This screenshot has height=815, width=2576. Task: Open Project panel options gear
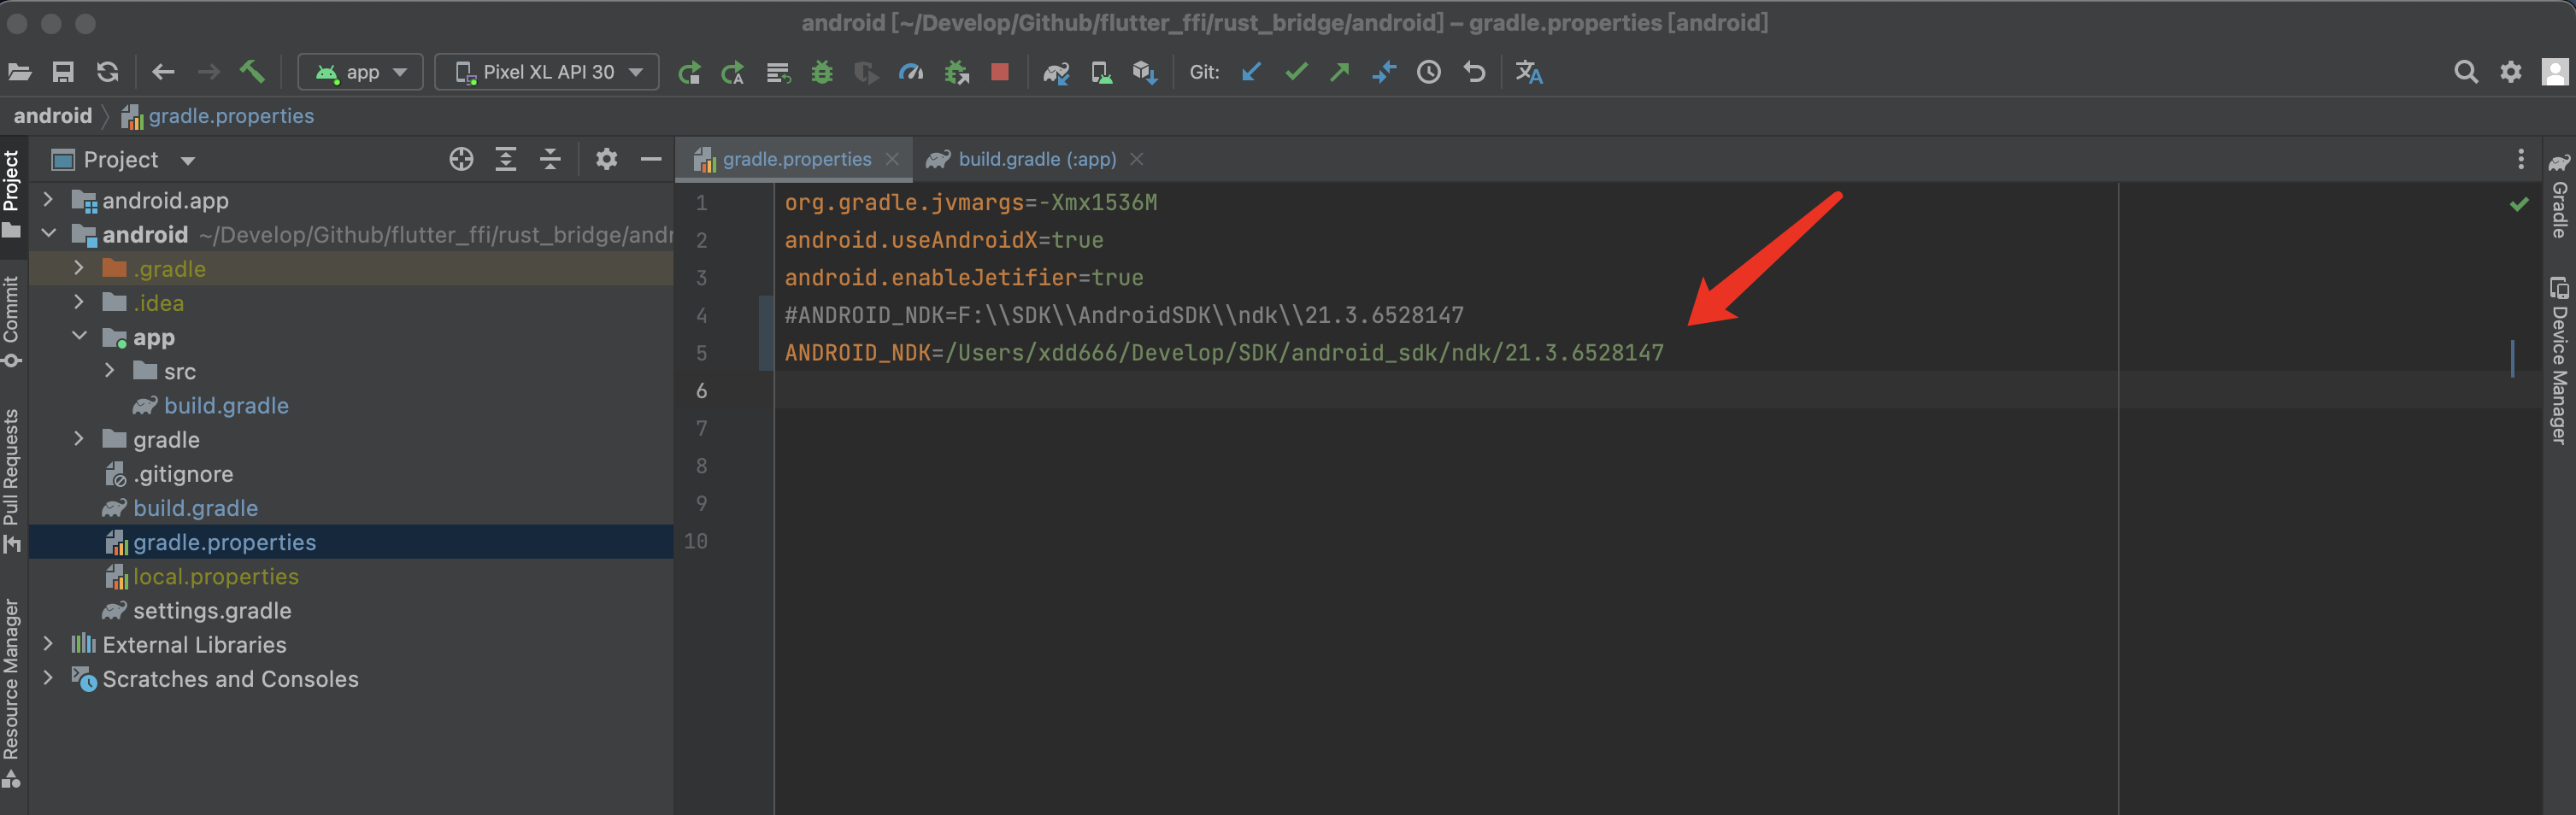click(x=606, y=159)
